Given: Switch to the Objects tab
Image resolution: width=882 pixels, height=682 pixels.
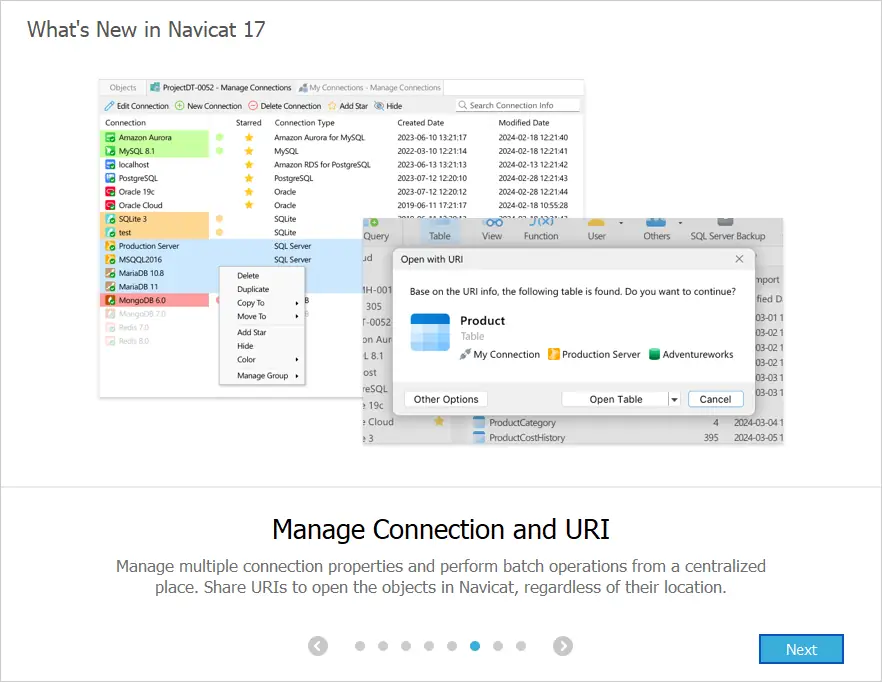Looking at the screenshot, I should coord(123,88).
